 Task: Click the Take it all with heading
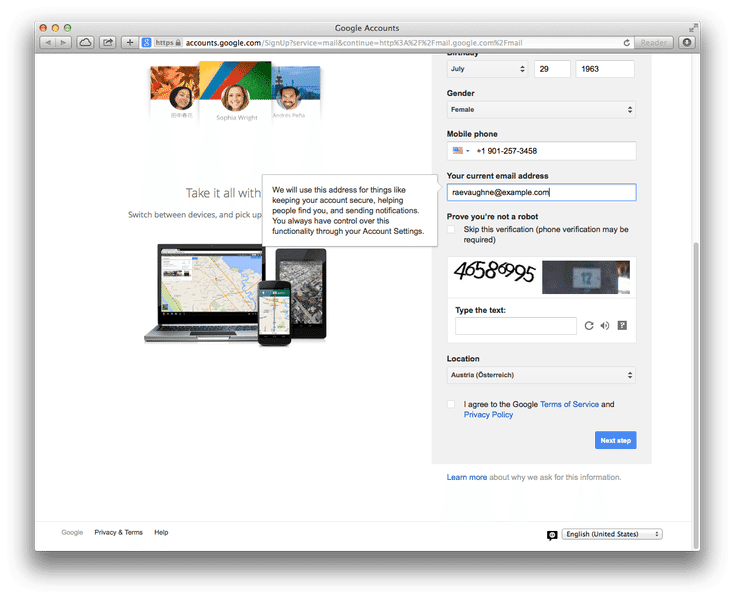(x=223, y=193)
